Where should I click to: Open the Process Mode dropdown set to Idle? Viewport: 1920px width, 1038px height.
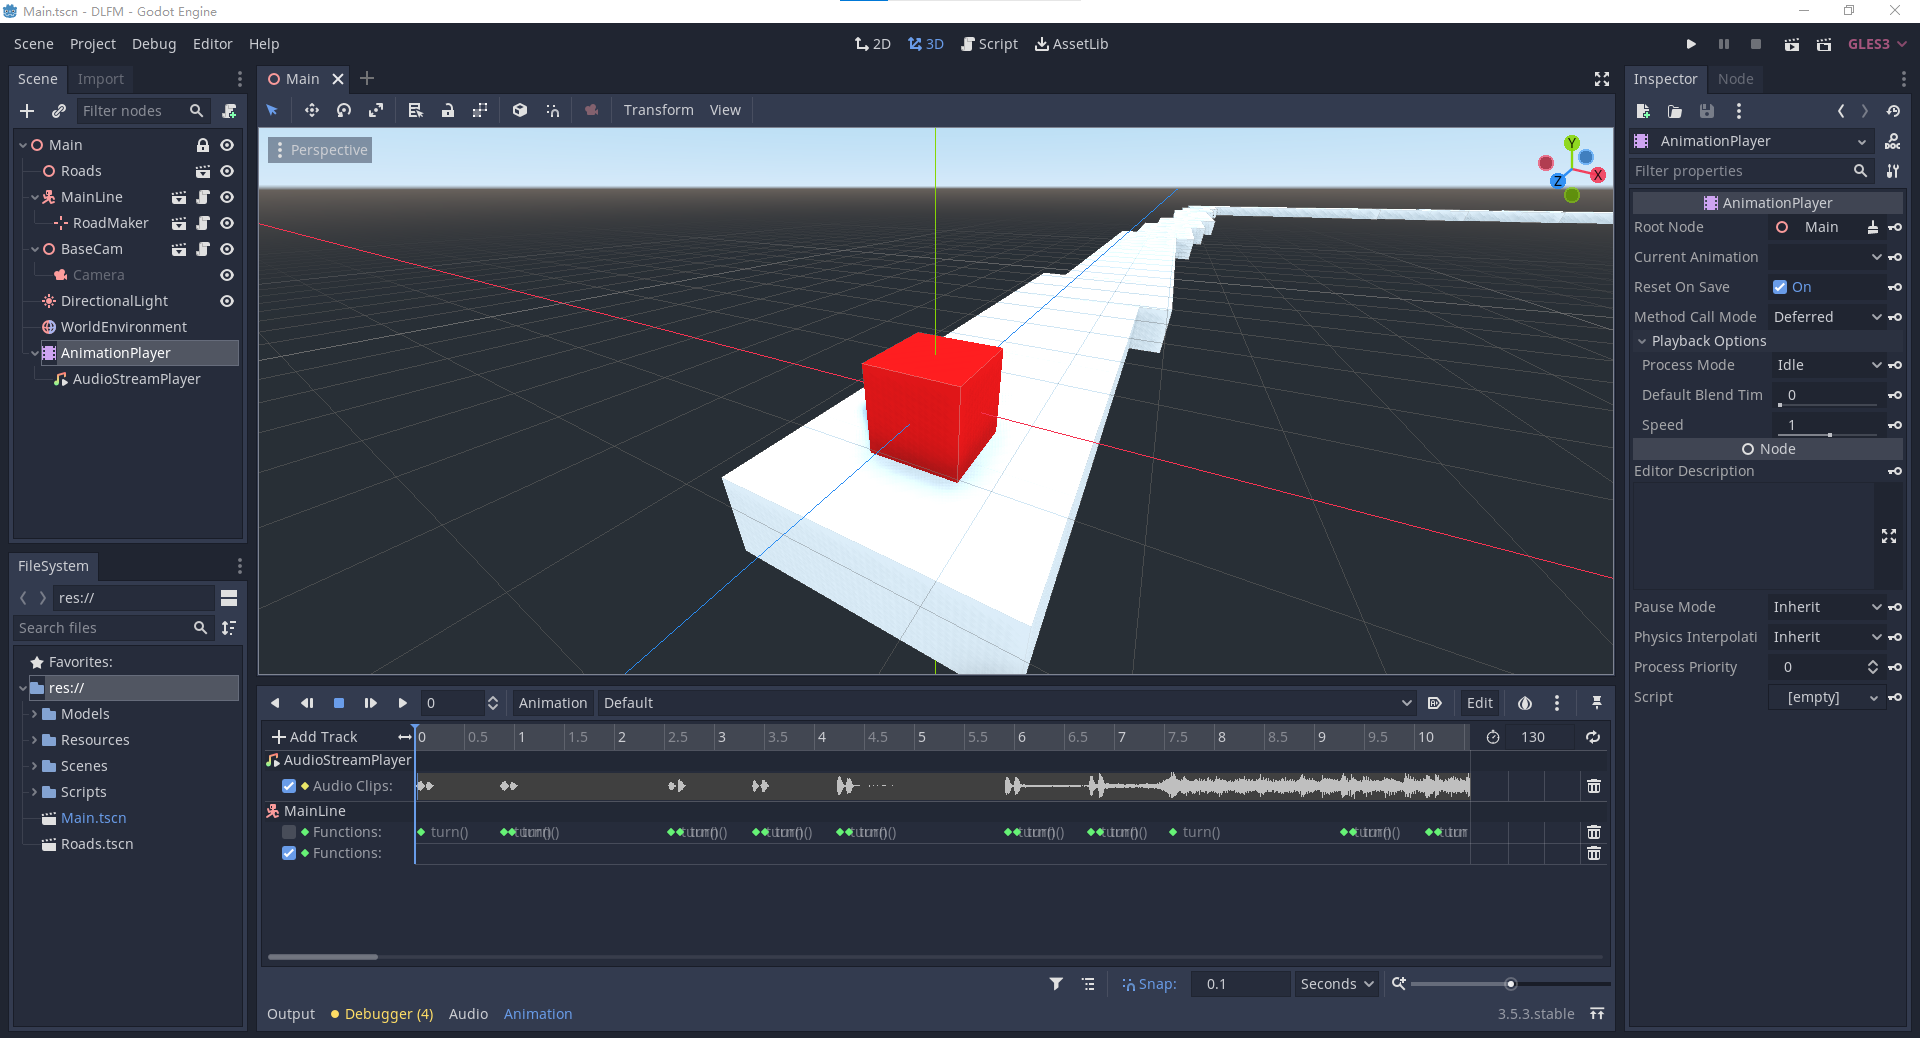[1827, 365]
